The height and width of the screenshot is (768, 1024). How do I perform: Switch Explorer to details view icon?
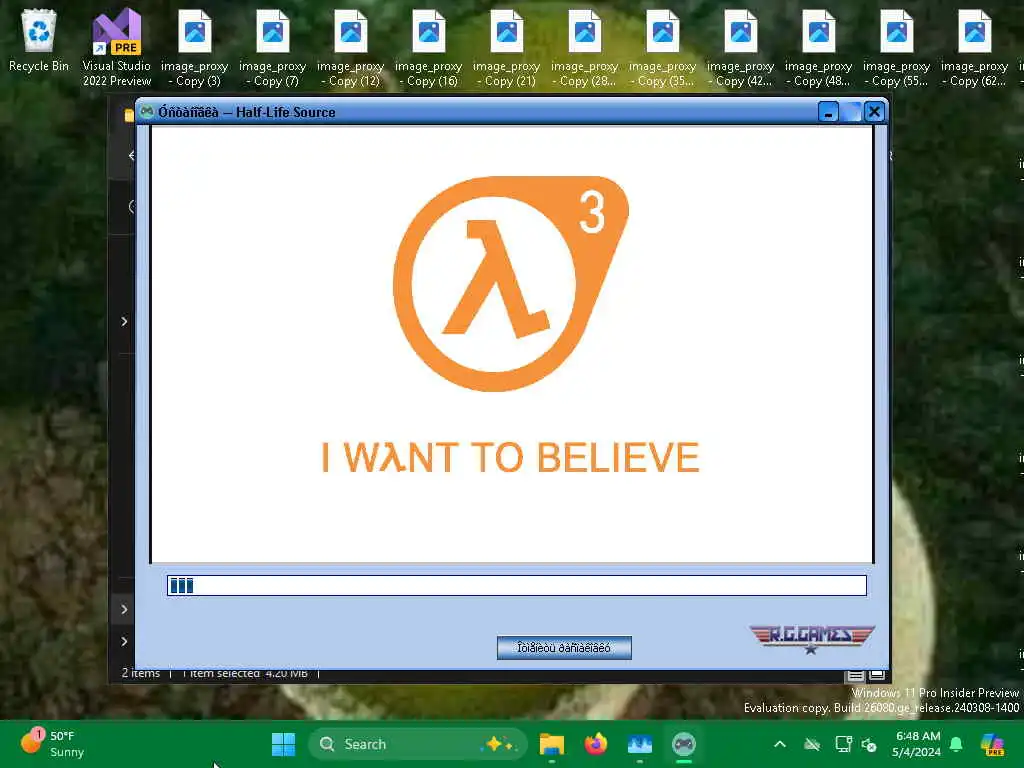point(856,675)
